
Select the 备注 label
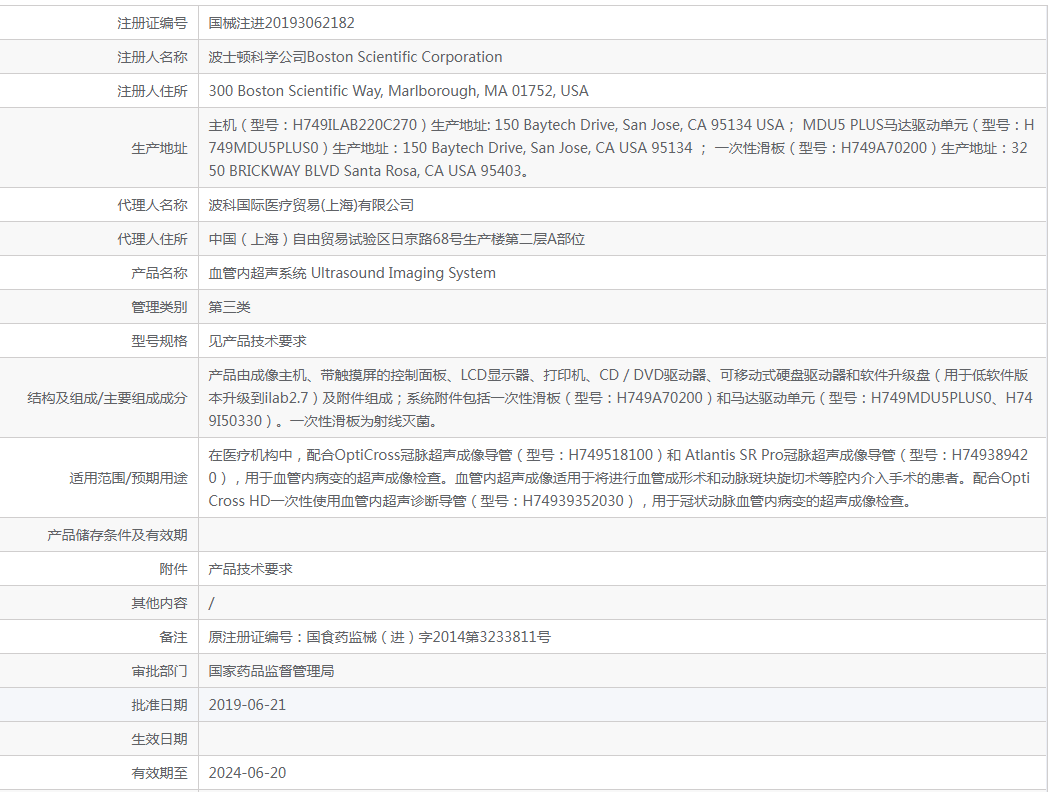[x=173, y=637]
